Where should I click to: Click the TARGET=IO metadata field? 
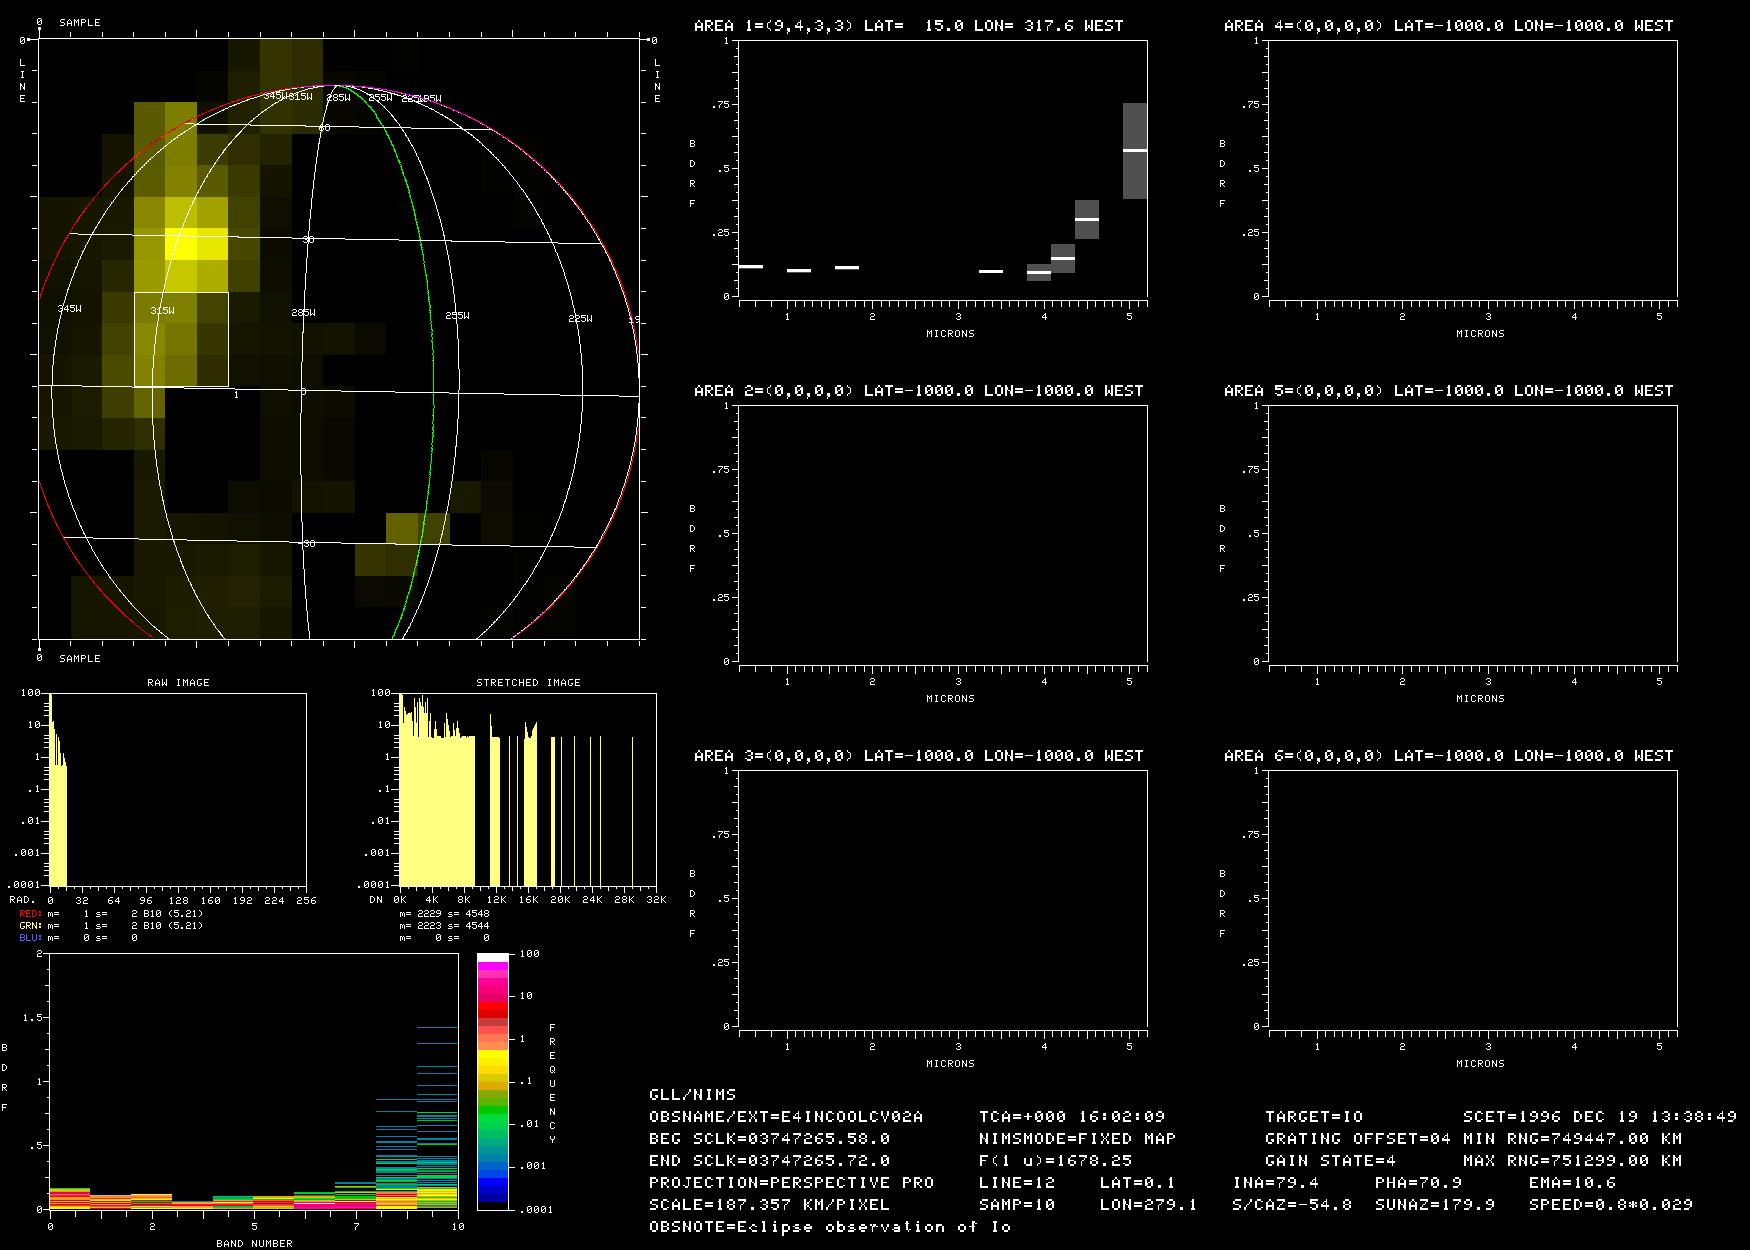(1313, 1116)
